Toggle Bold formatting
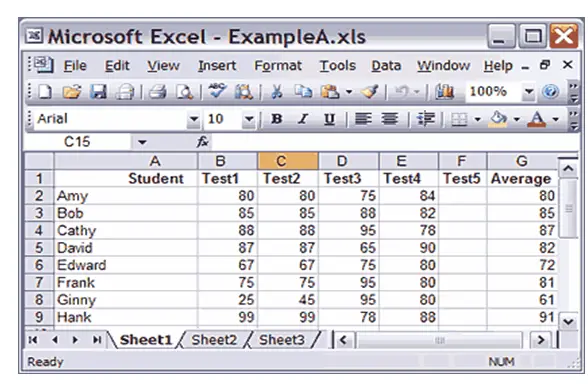This screenshot has height=384, width=588. click(277, 119)
